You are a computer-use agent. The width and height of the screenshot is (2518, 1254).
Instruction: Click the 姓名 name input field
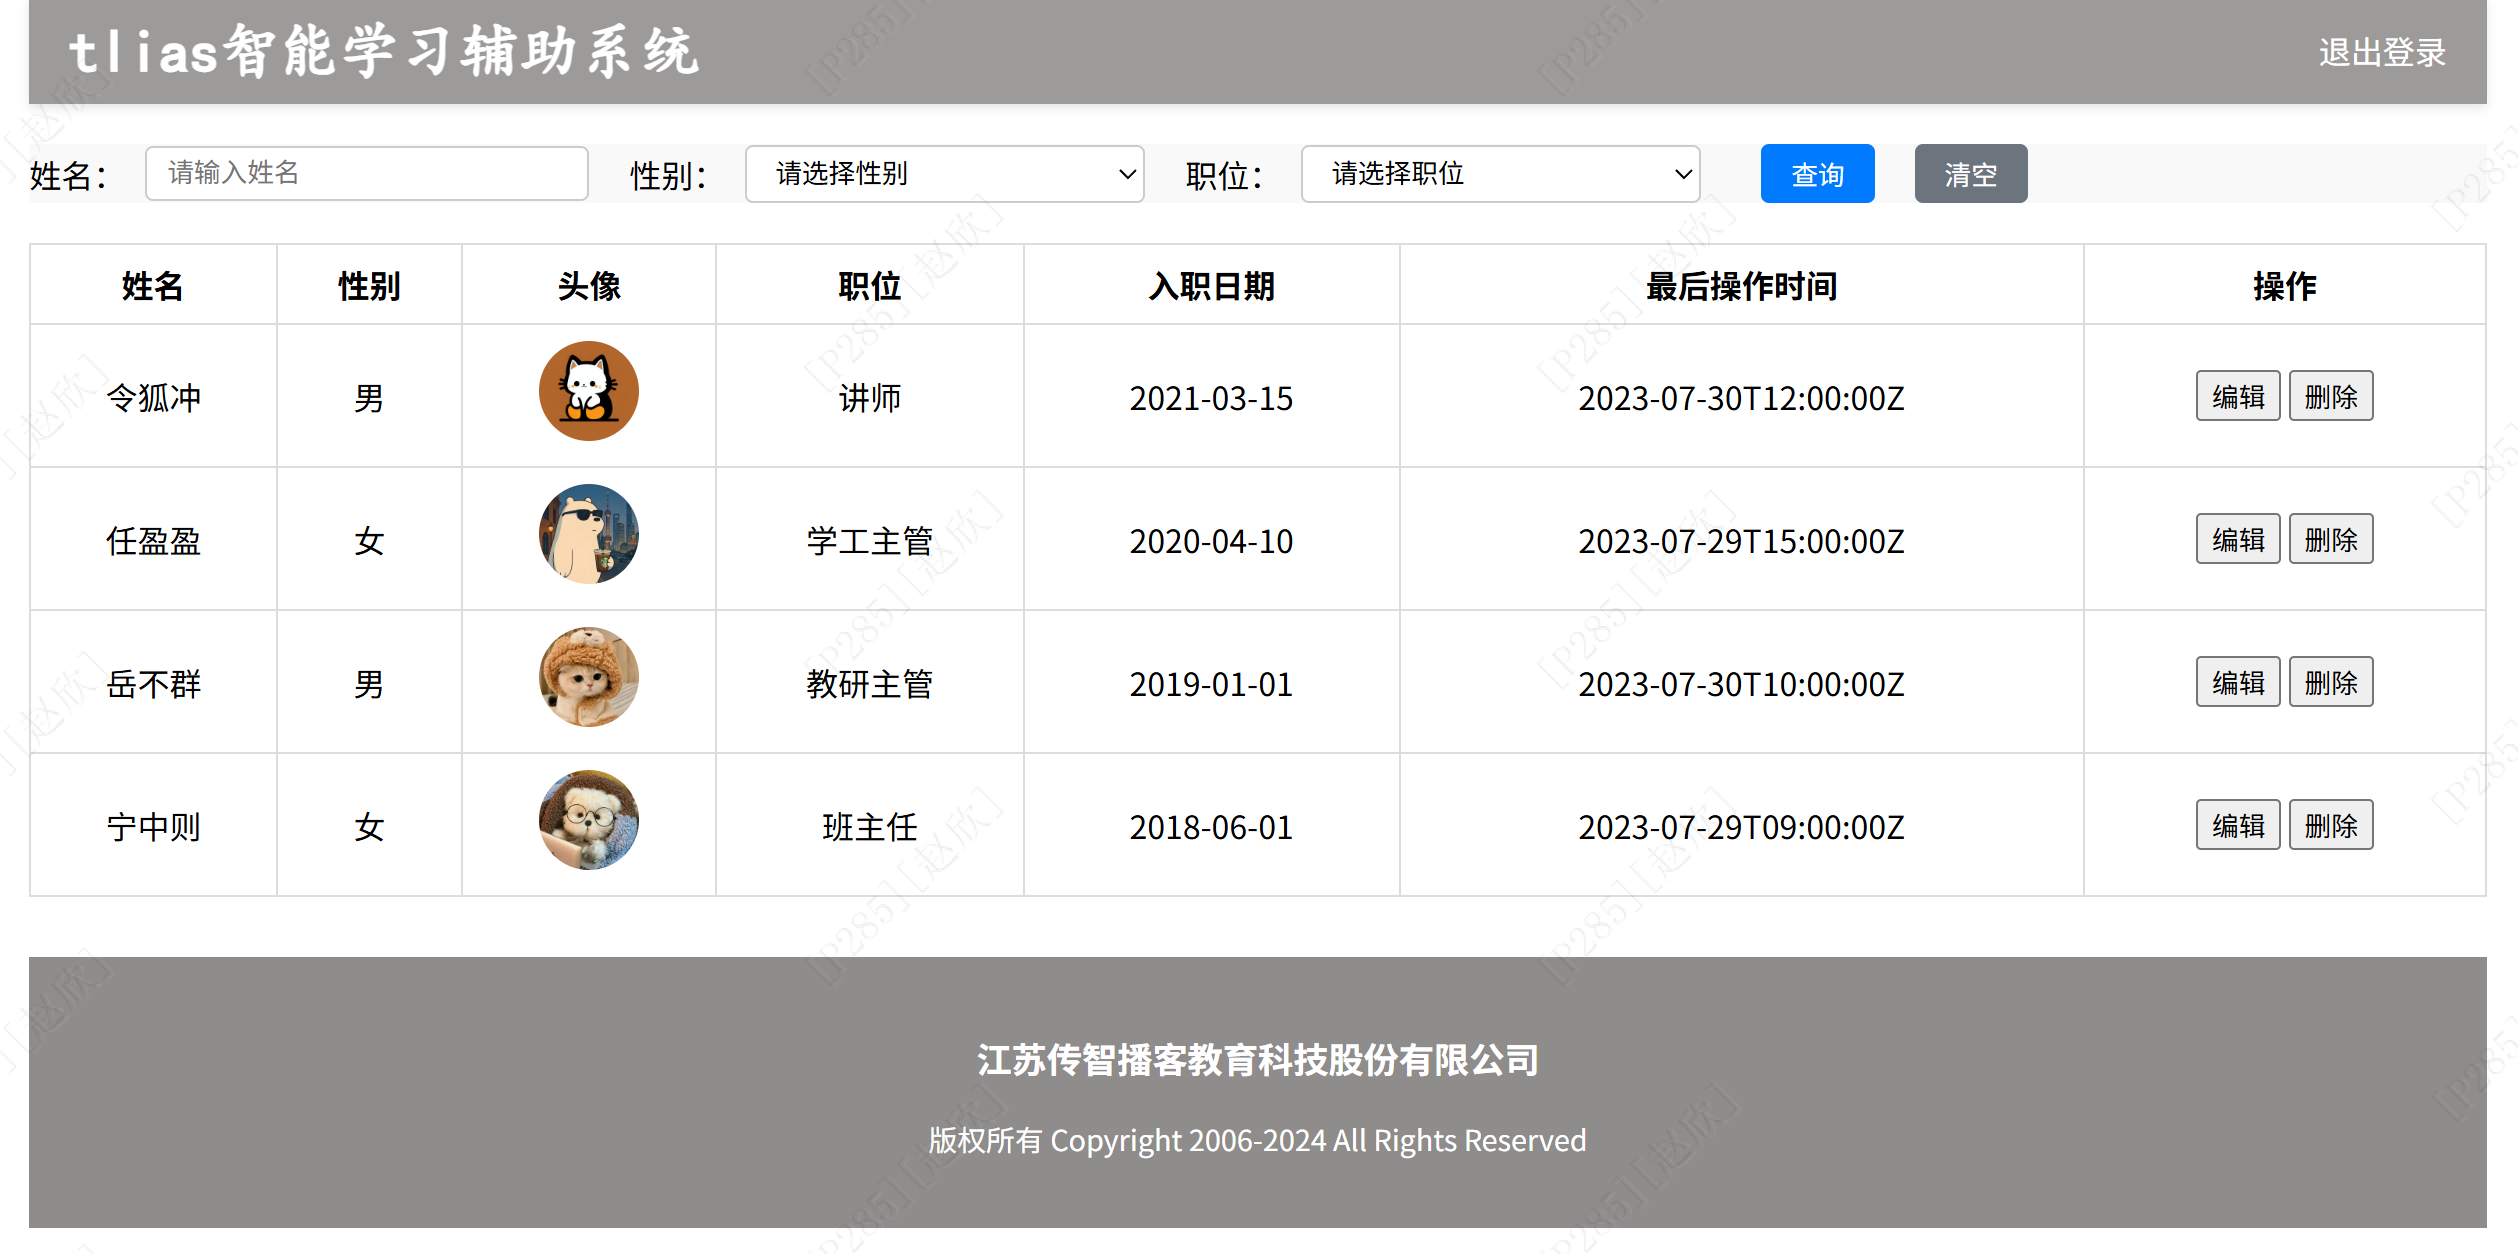(x=366, y=174)
